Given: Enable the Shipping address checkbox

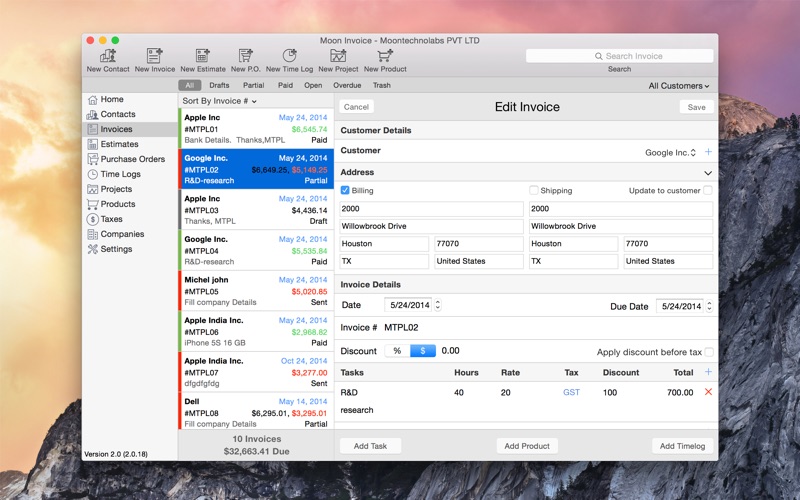Looking at the screenshot, I should 534,190.
